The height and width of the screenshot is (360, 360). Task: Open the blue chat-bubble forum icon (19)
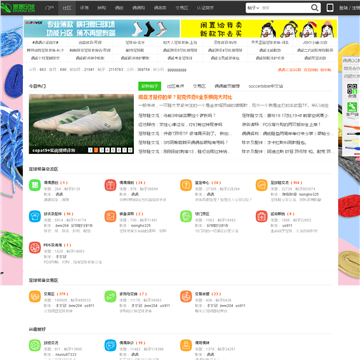110,345
